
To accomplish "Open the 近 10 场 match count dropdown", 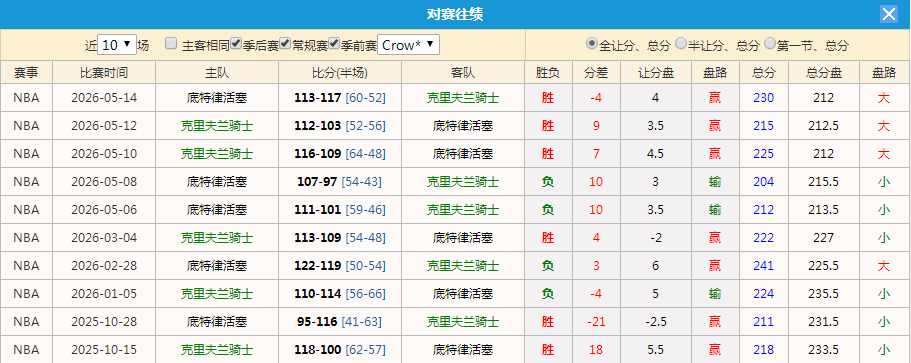I will [x=117, y=45].
